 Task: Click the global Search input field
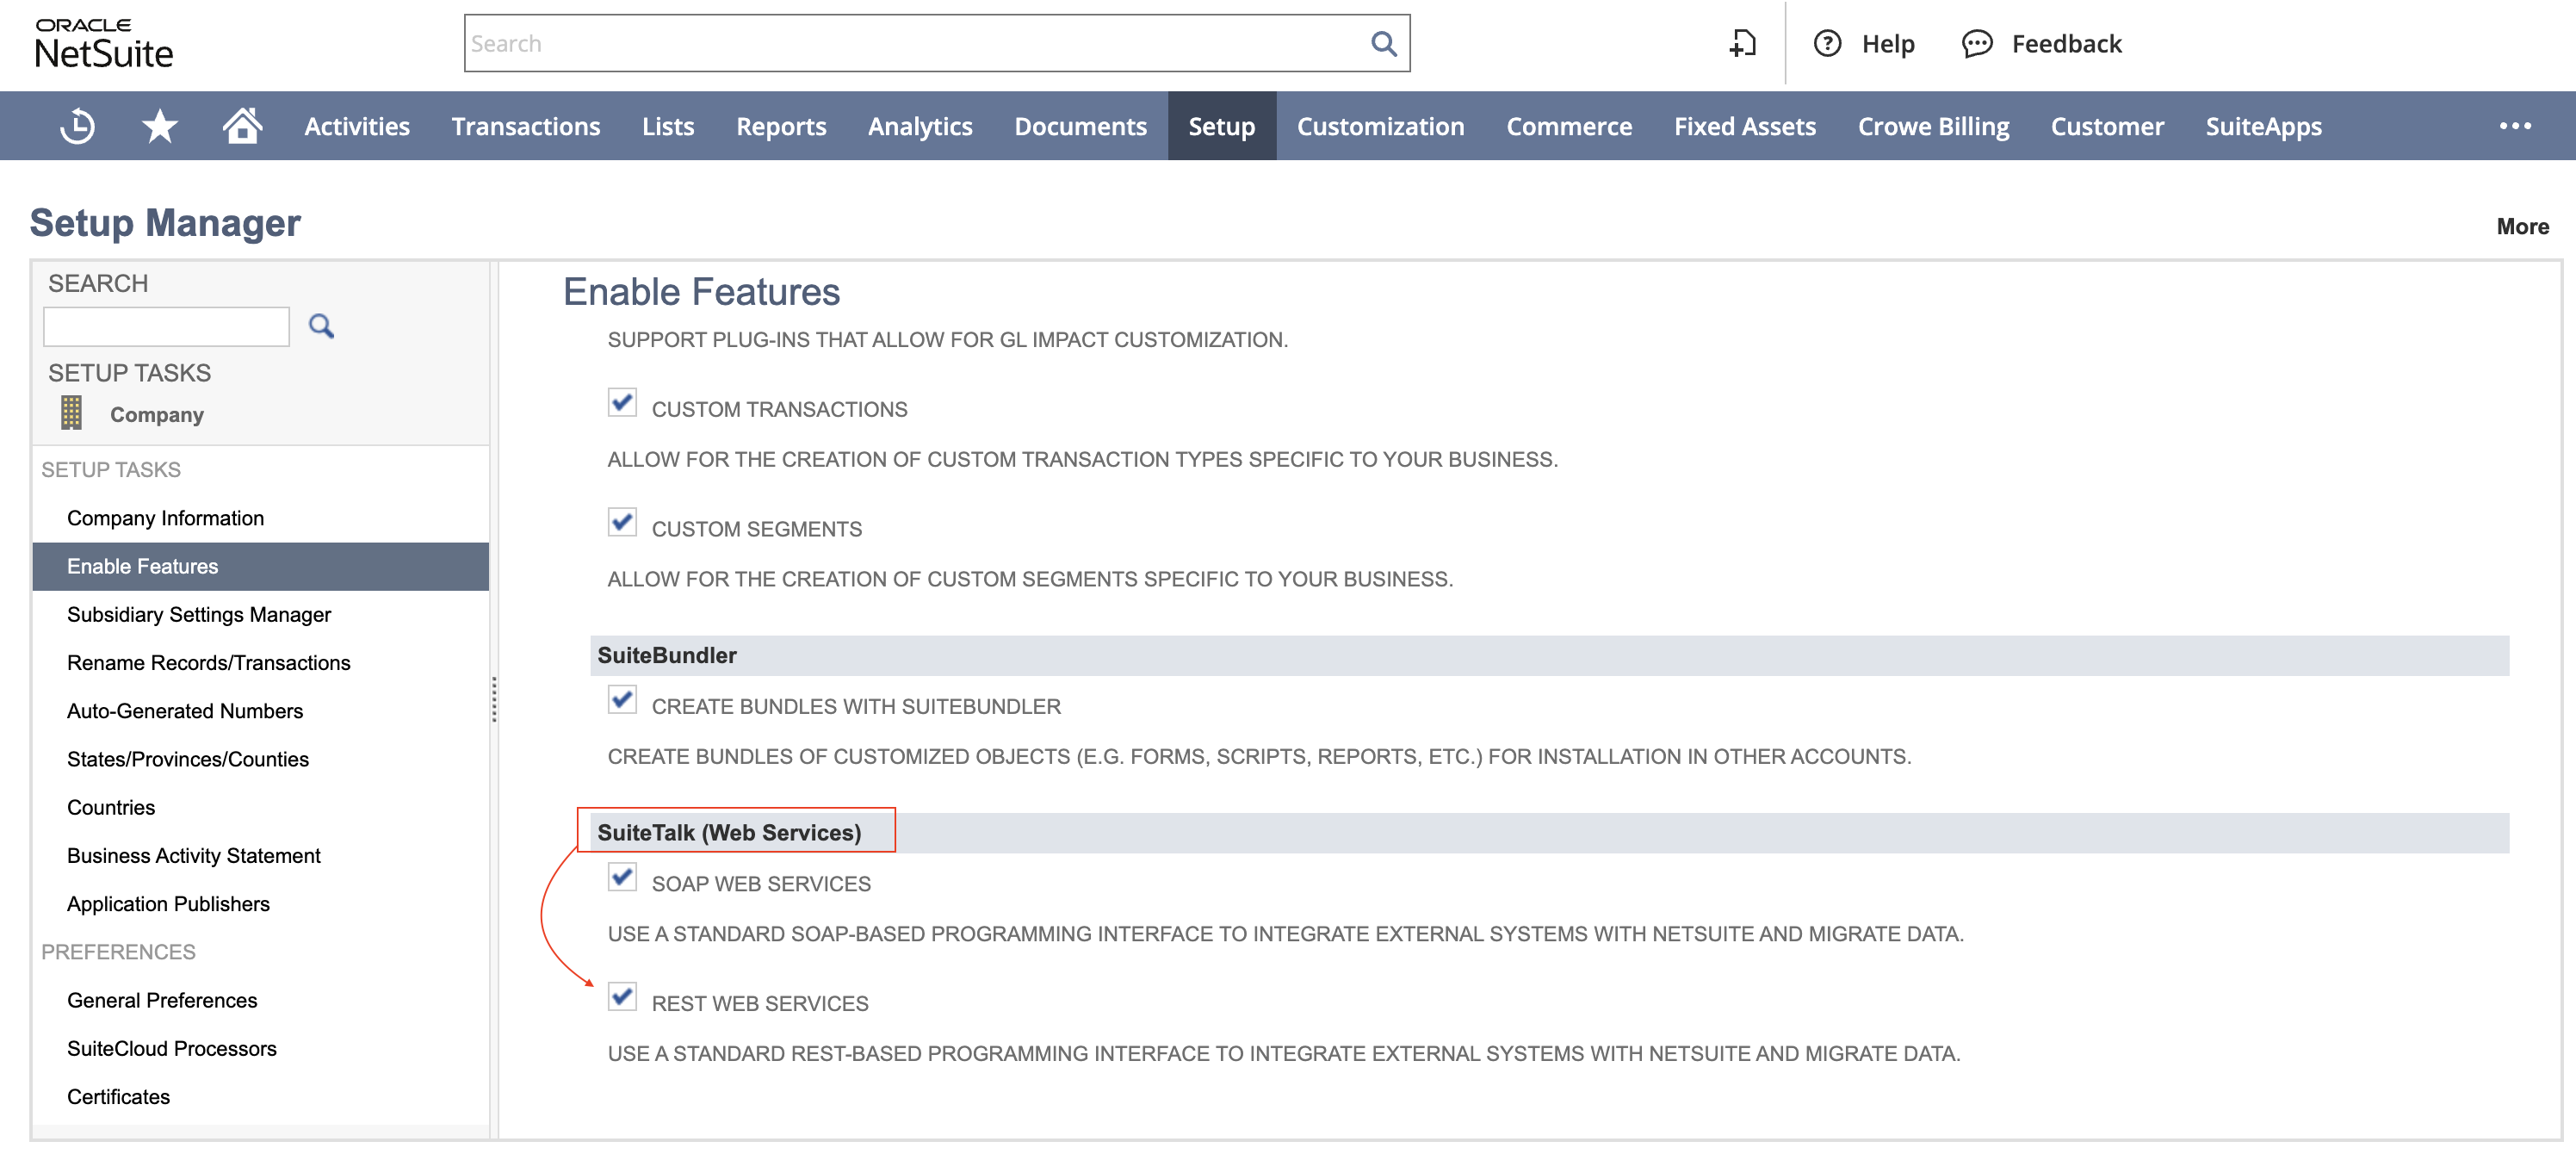937,43
